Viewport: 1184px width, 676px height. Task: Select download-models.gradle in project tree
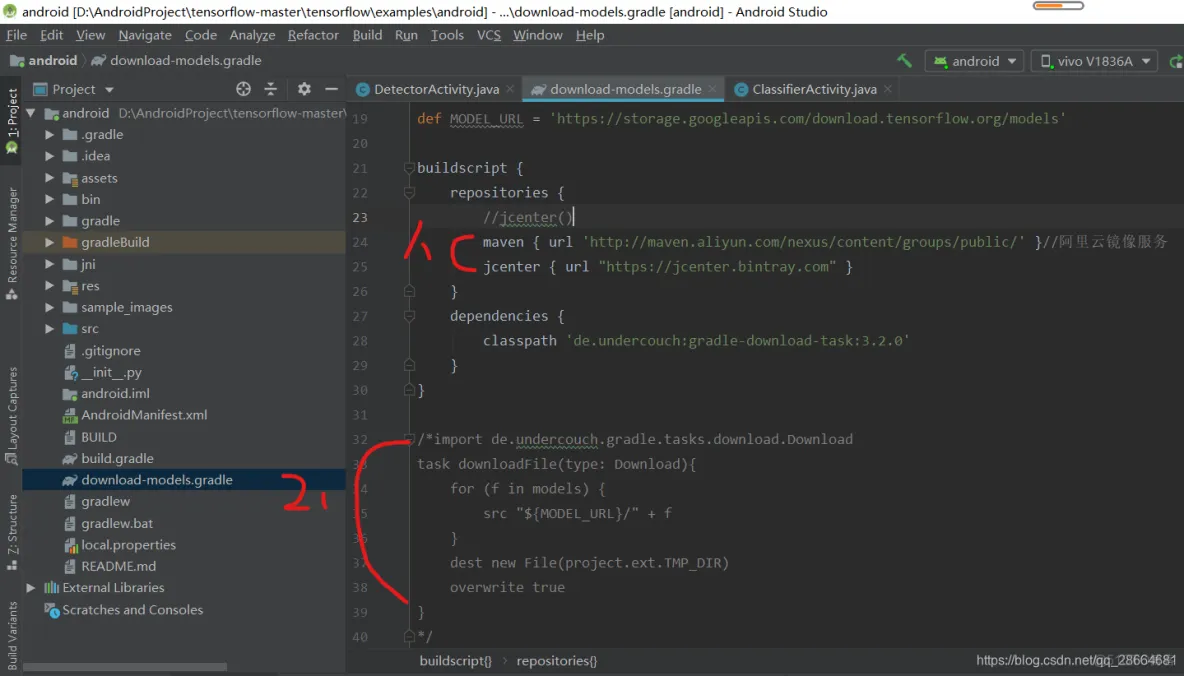coord(157,480)
